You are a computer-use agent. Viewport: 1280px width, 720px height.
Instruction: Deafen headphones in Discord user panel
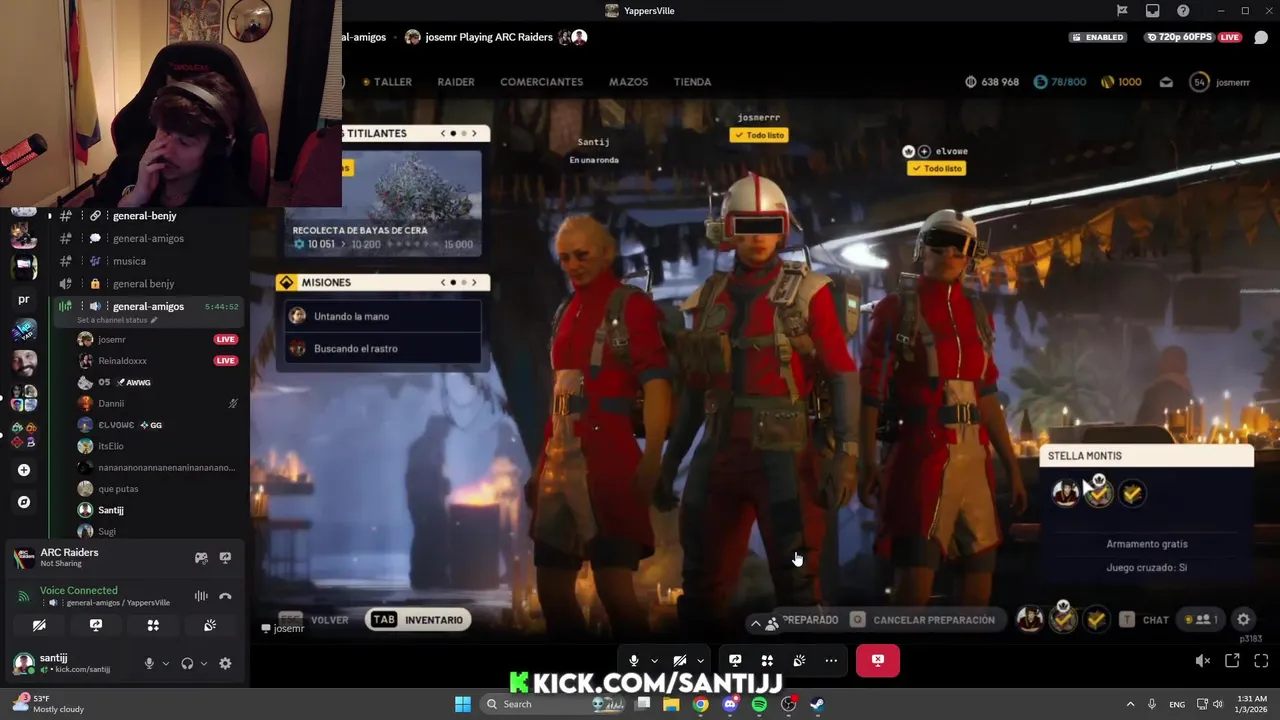point(187,663)
